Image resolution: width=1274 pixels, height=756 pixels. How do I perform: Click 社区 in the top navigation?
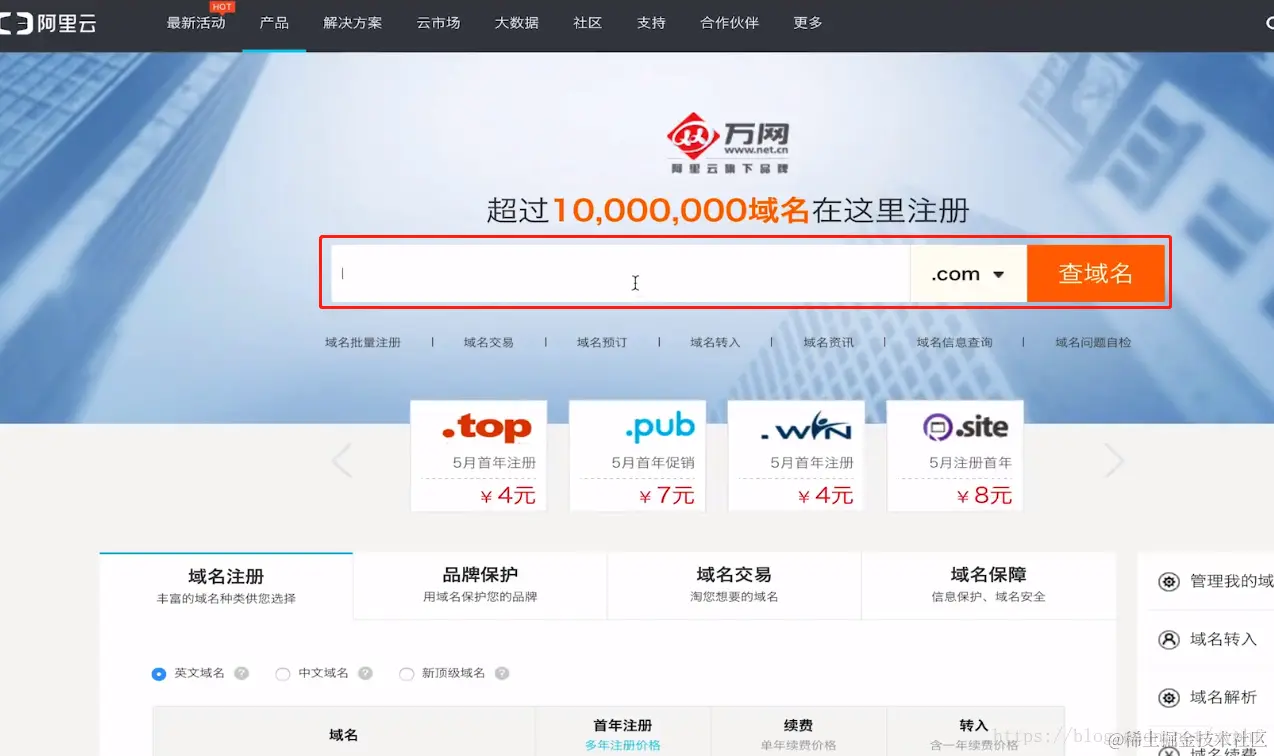point(588,23)
